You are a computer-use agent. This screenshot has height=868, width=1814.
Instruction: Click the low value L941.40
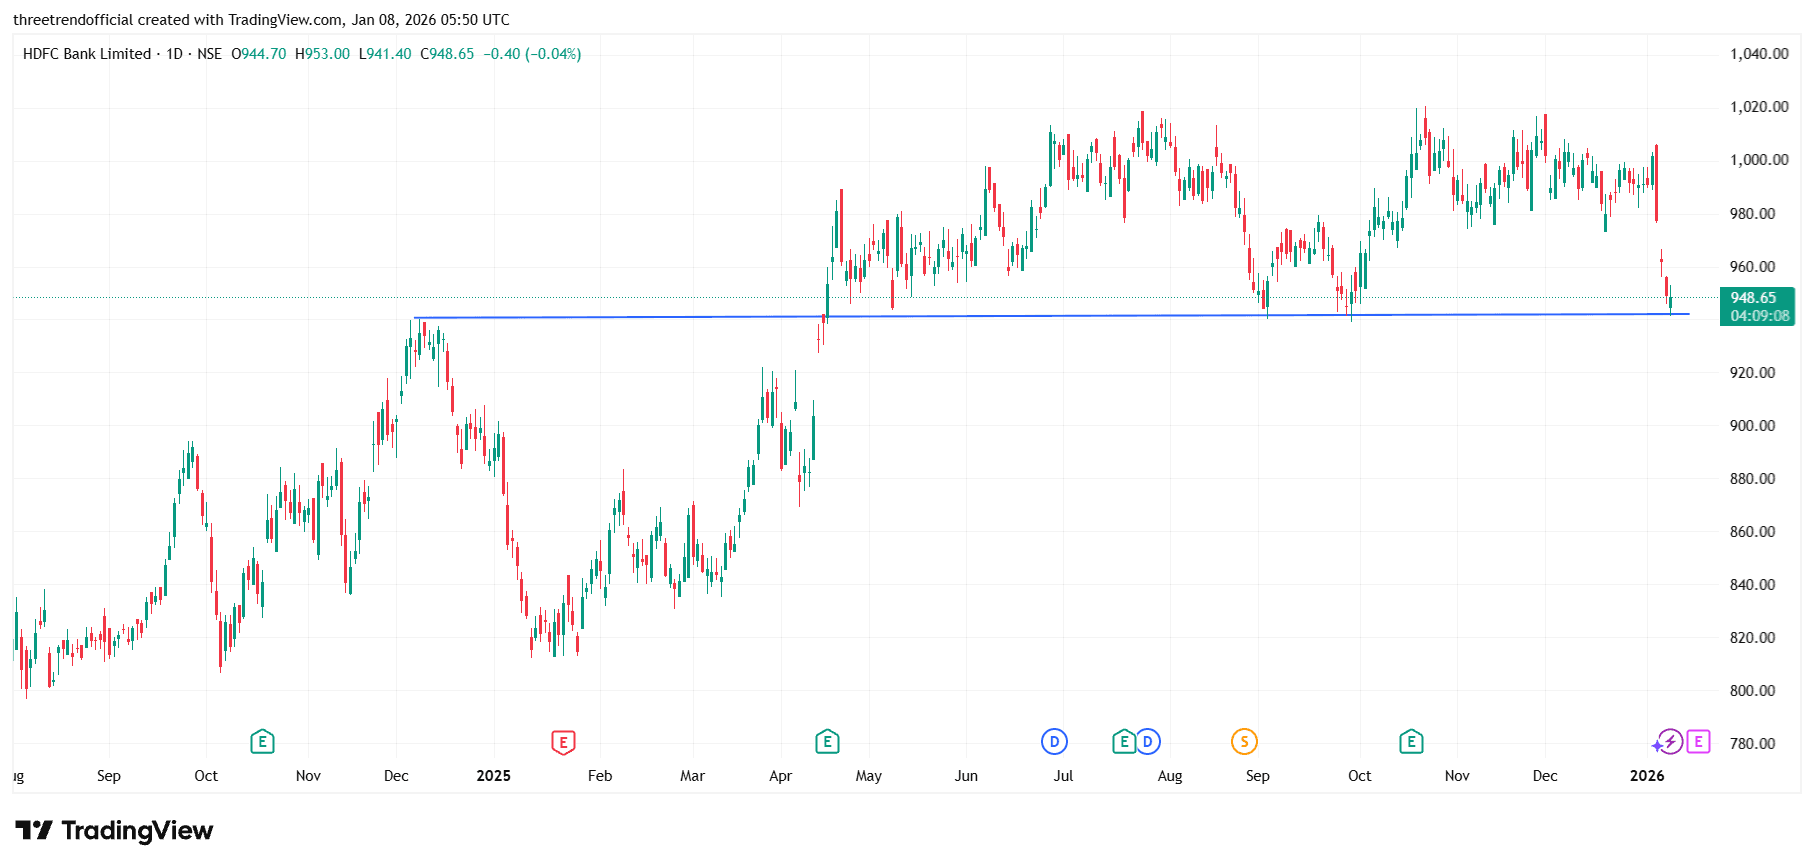[x=385, y=54]
